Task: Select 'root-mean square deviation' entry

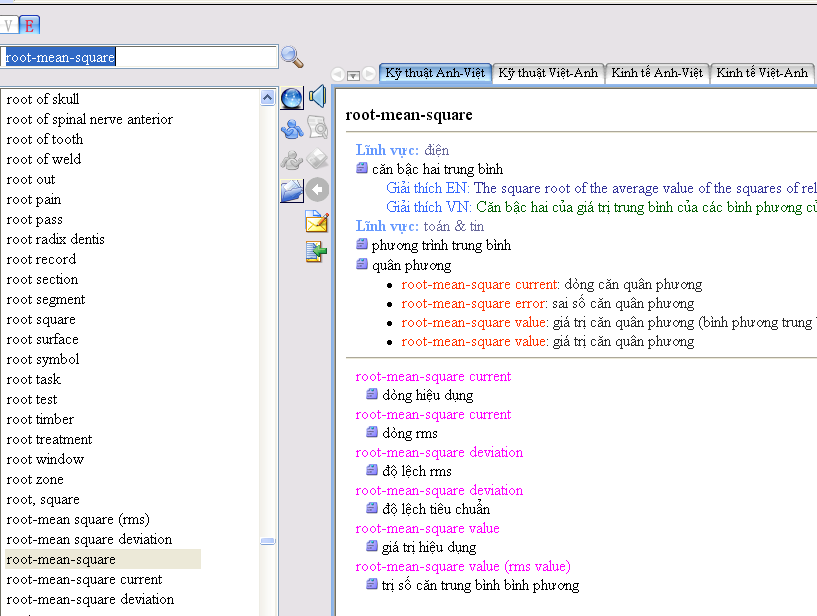Action: coord(89,539)
